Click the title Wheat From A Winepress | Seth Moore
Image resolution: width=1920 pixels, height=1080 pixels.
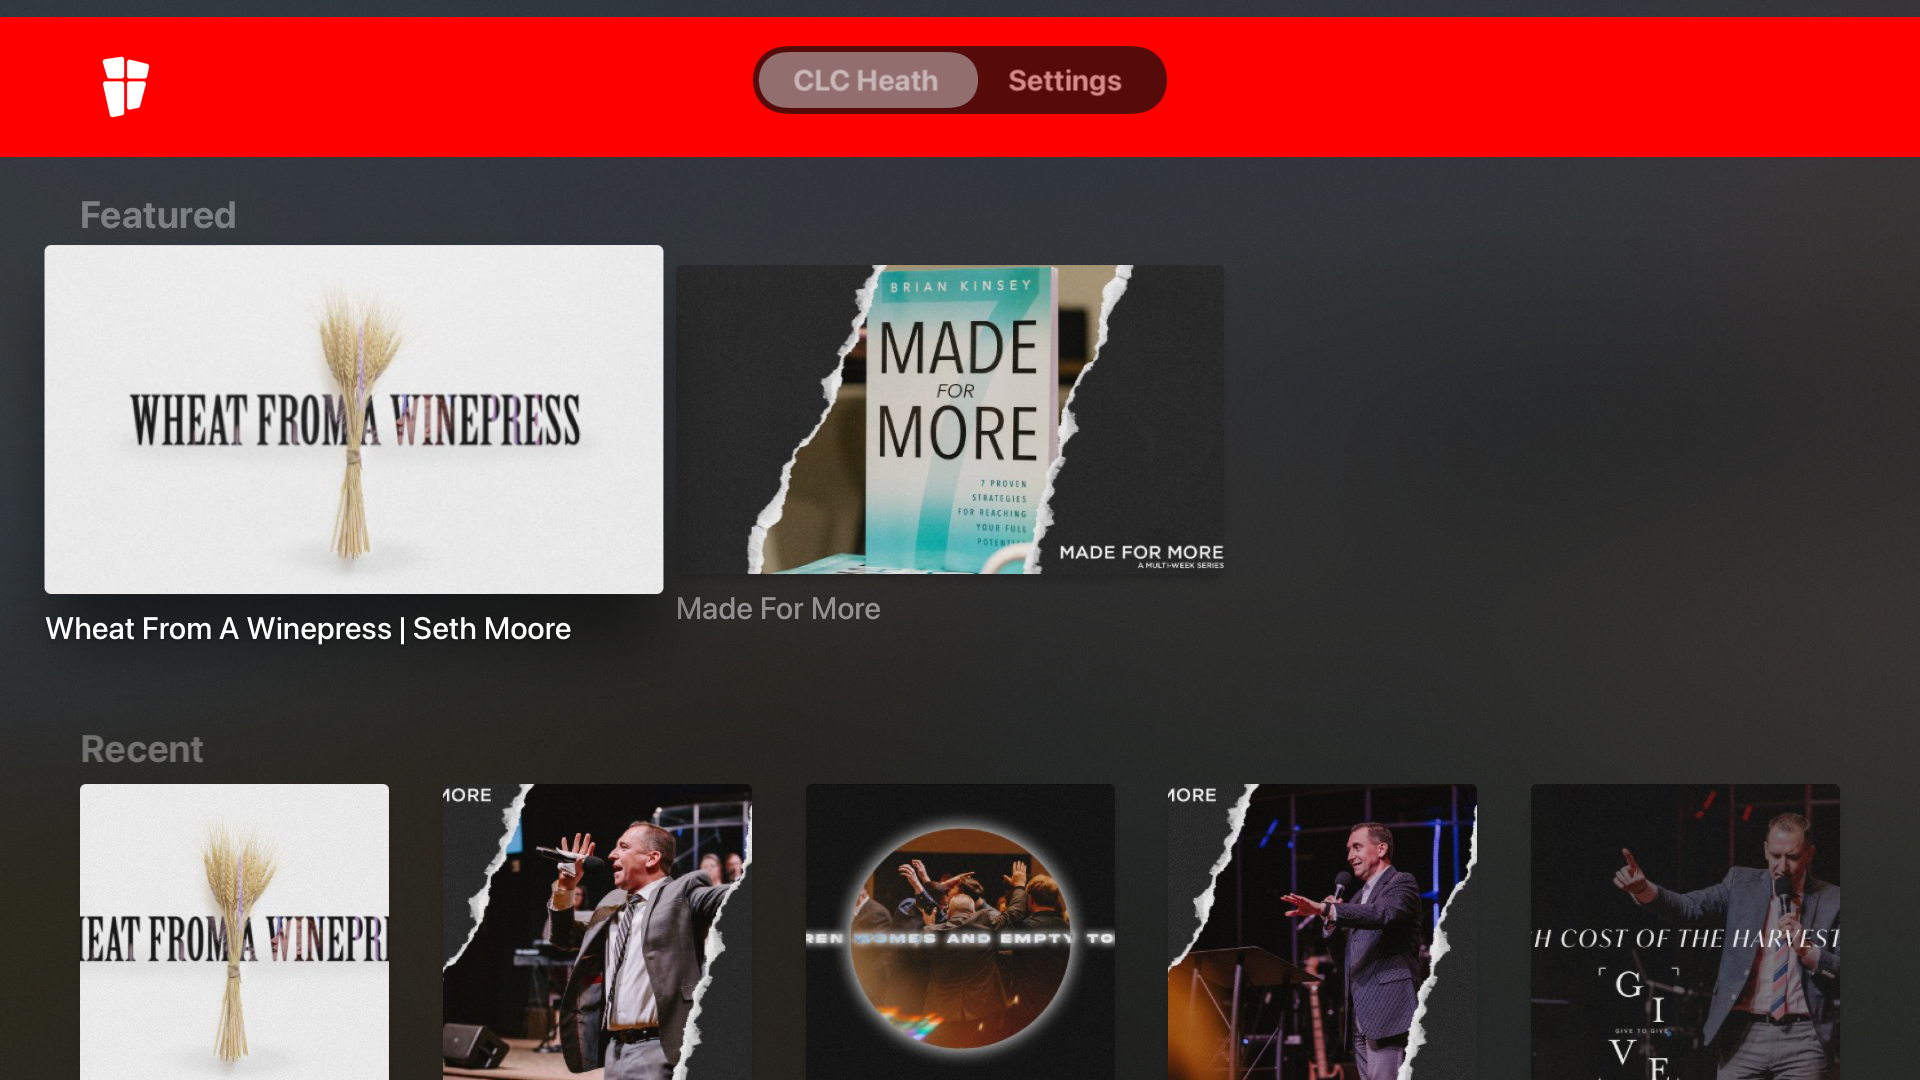(x=308, y=629)
